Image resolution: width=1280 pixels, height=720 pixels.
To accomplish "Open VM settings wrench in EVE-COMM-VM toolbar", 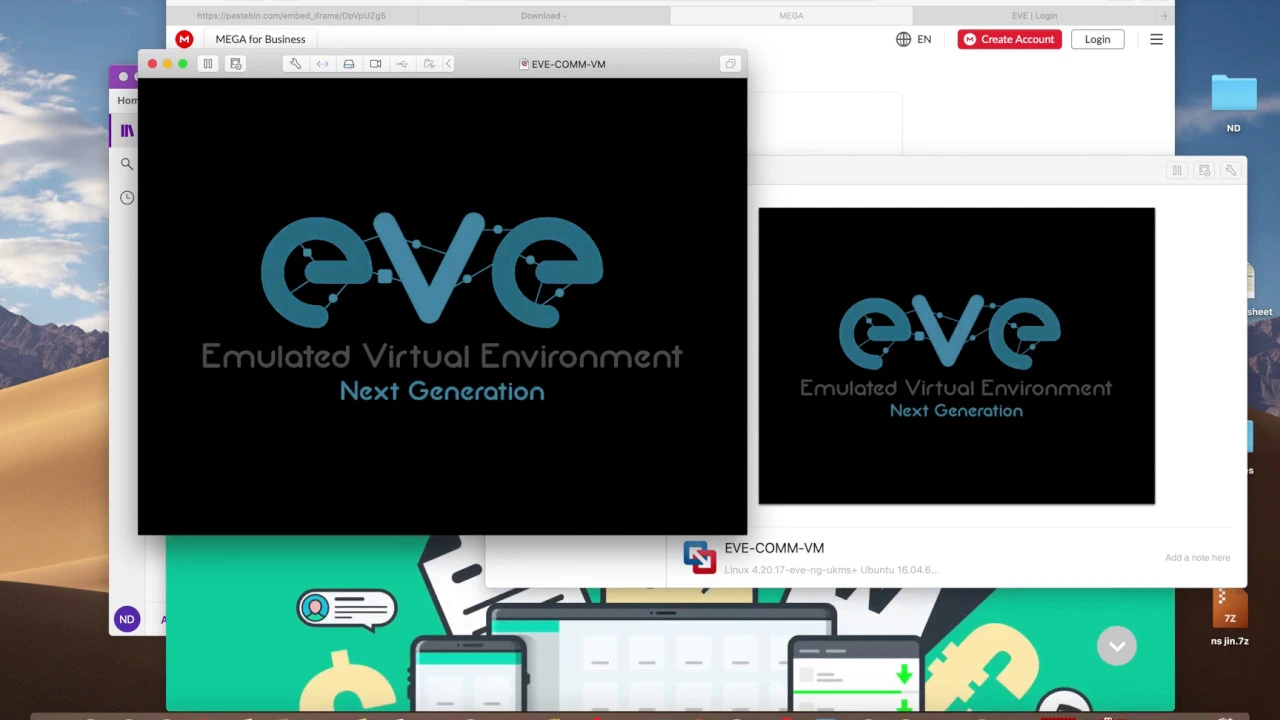I will pos(295,64).
